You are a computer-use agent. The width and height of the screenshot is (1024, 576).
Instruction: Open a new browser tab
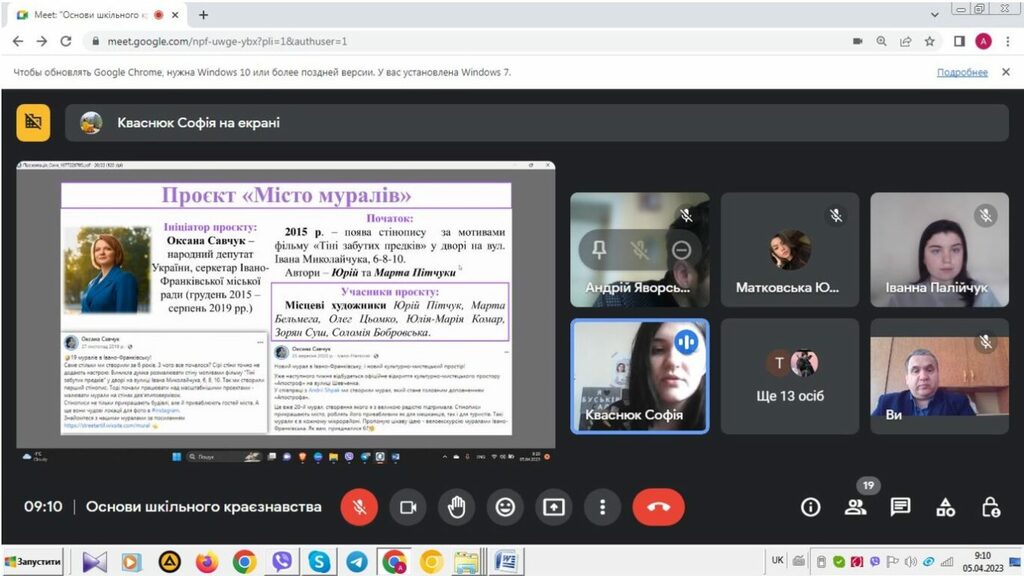point(204,15)
